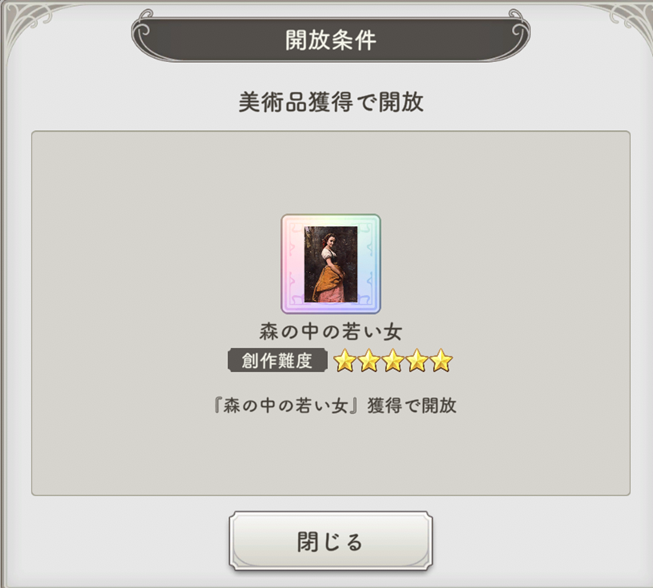Click the 『森の中の若い女』獲得で開放 condition text

tap(335, 405)
